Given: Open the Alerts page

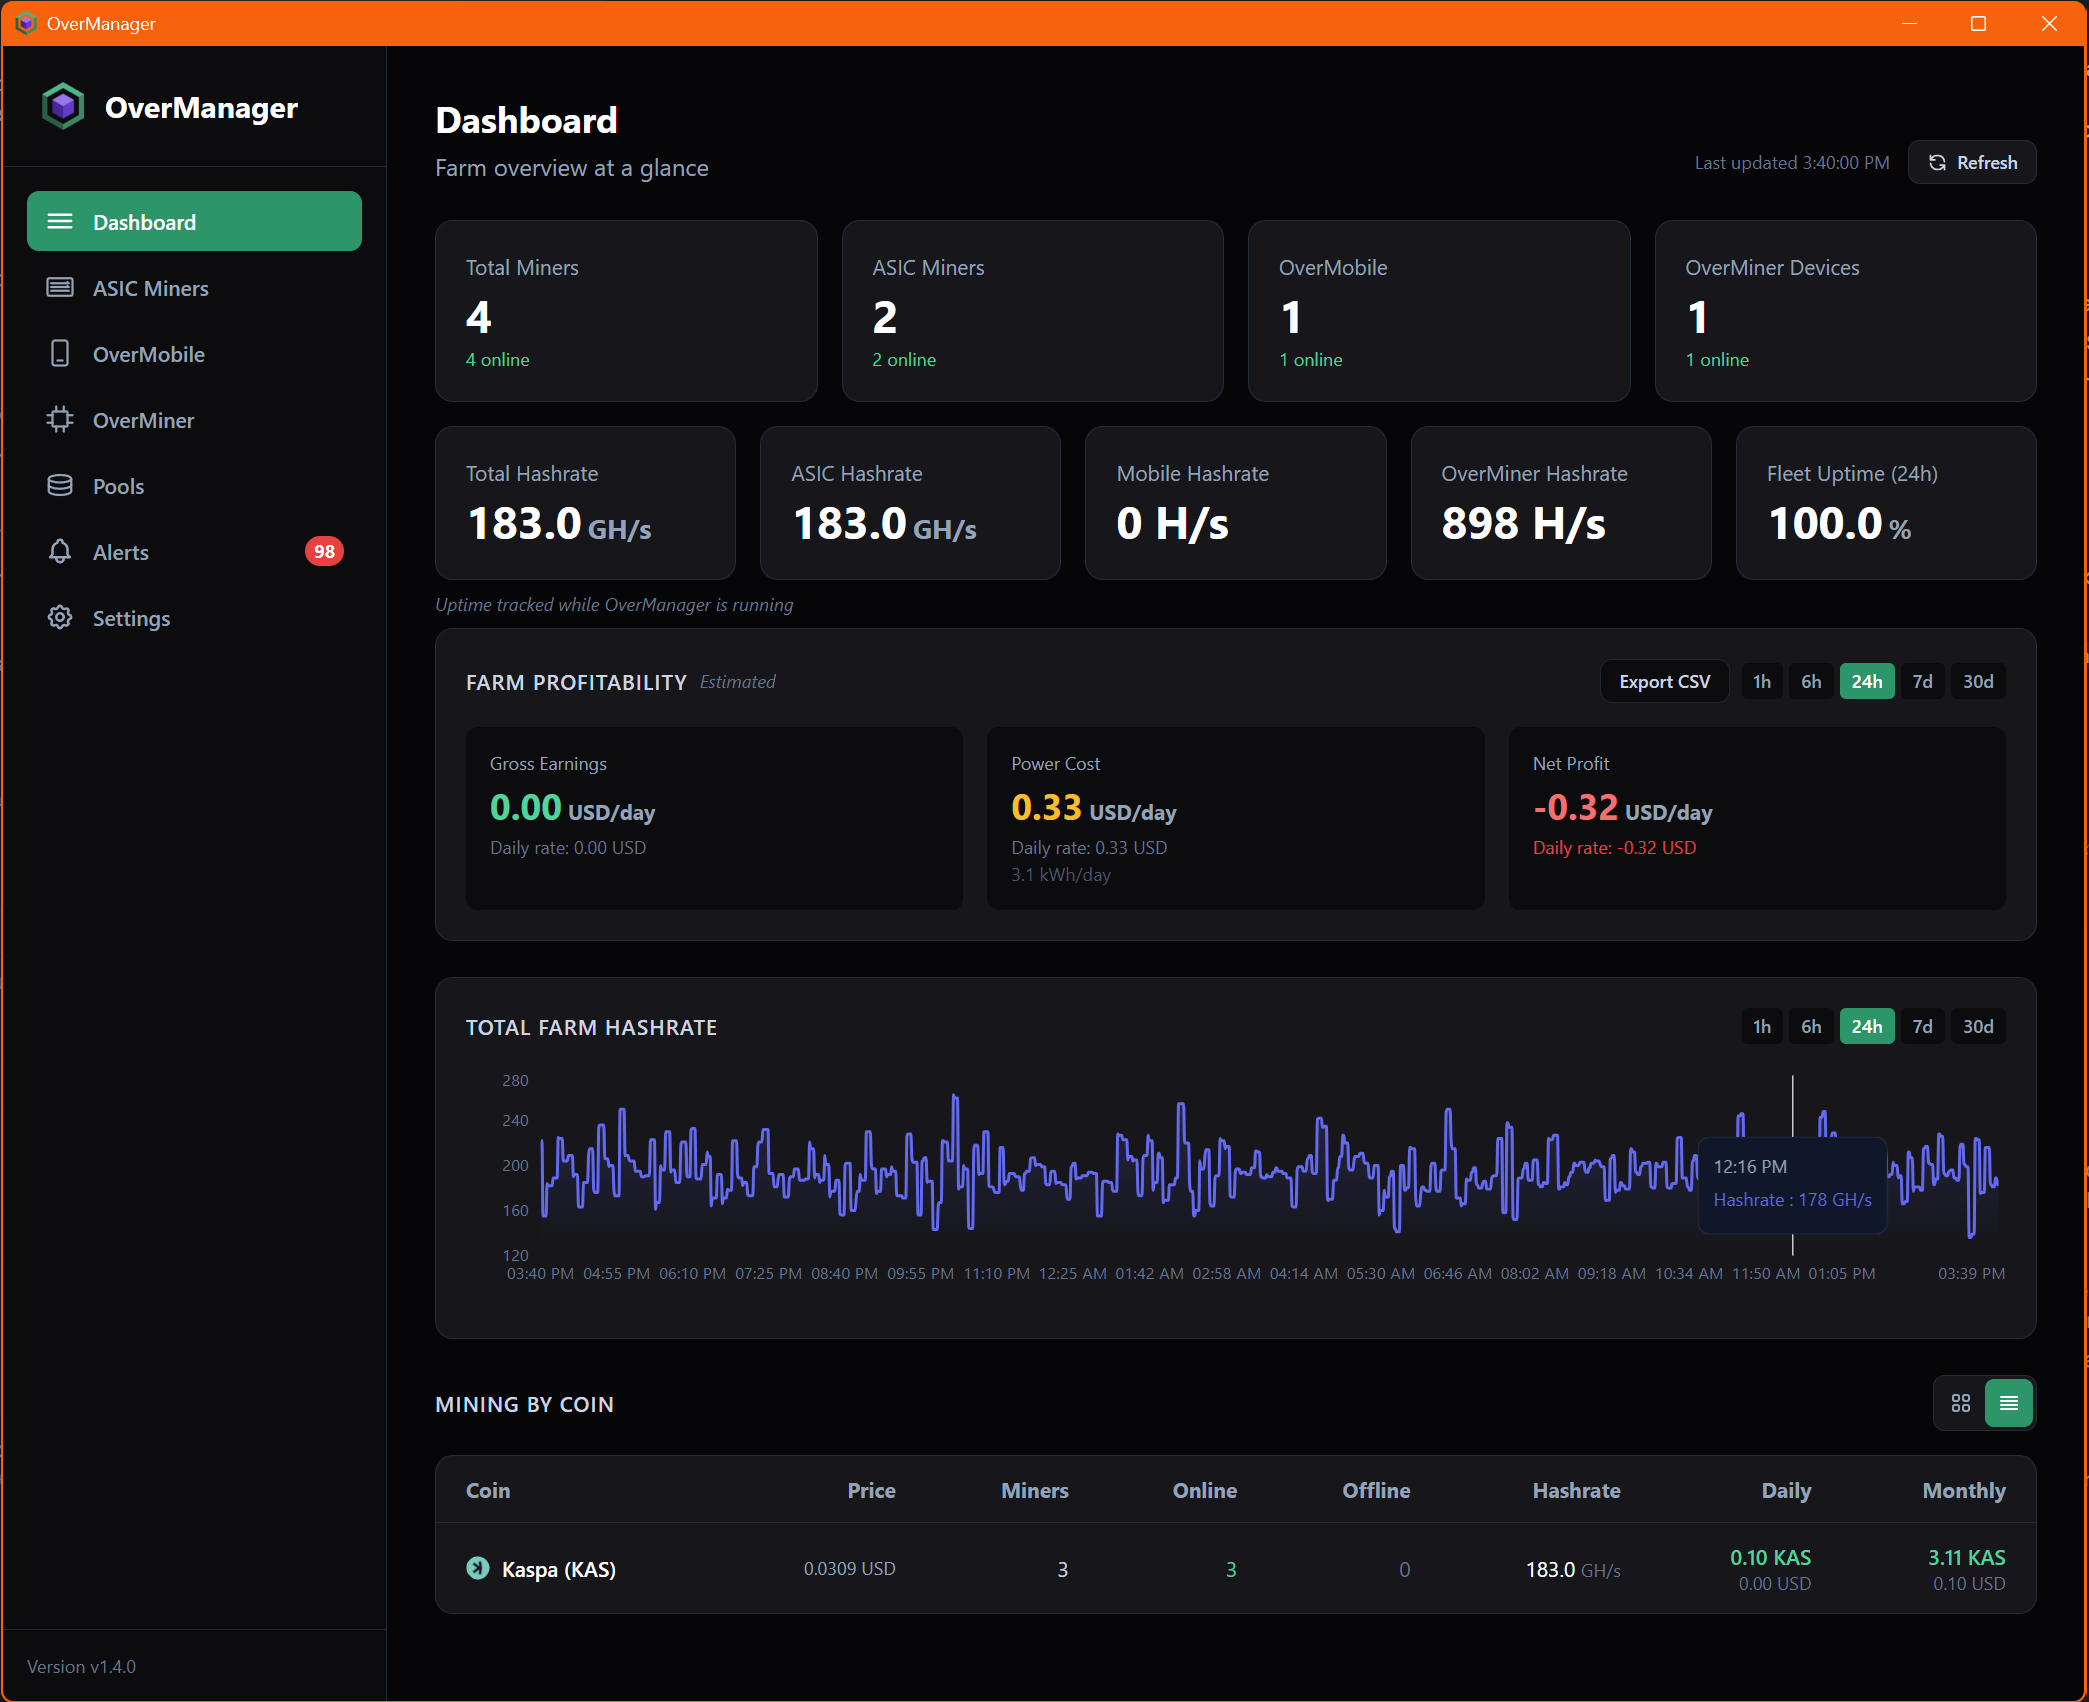Looking at the screenshot, I should [194, 552].
